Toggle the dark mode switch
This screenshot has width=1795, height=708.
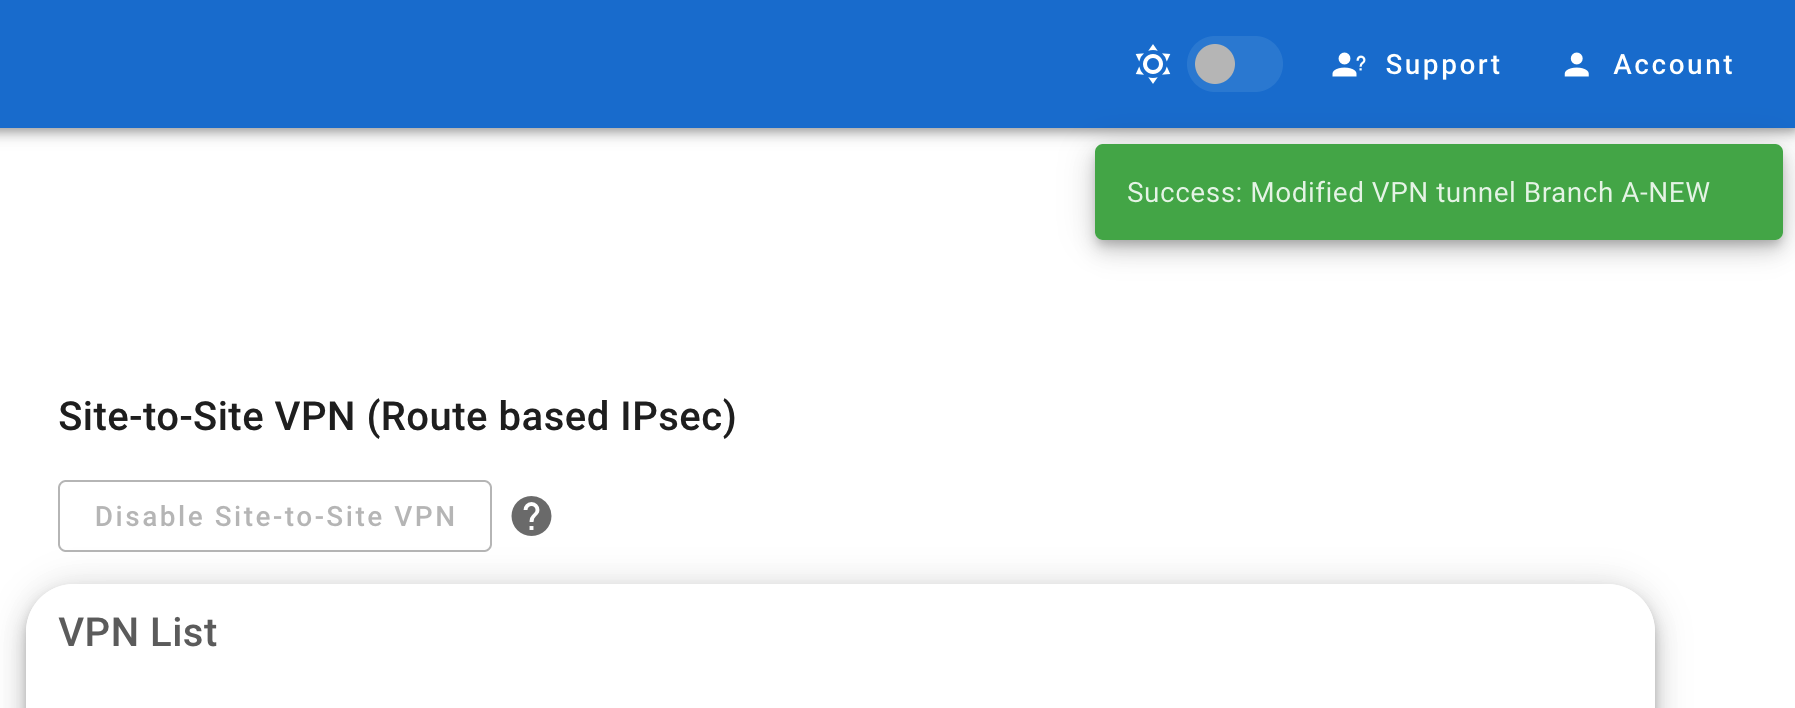coord(1234,64)
